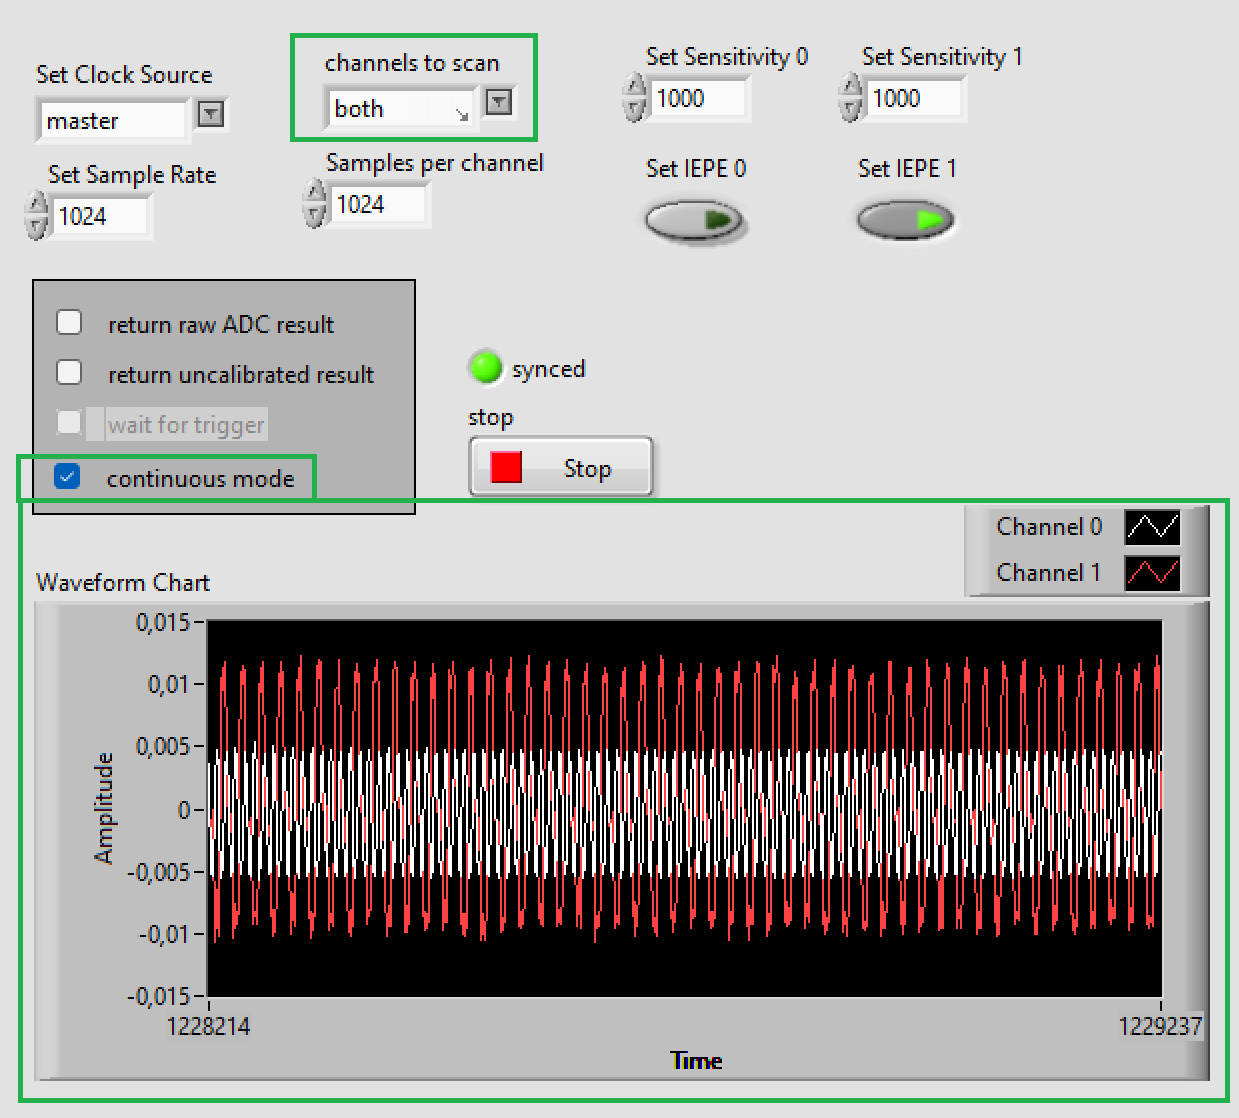This screenshot has height=1118, width=1239.
Task: Click the Set IEPE 1 label
Action: [907, 169]
